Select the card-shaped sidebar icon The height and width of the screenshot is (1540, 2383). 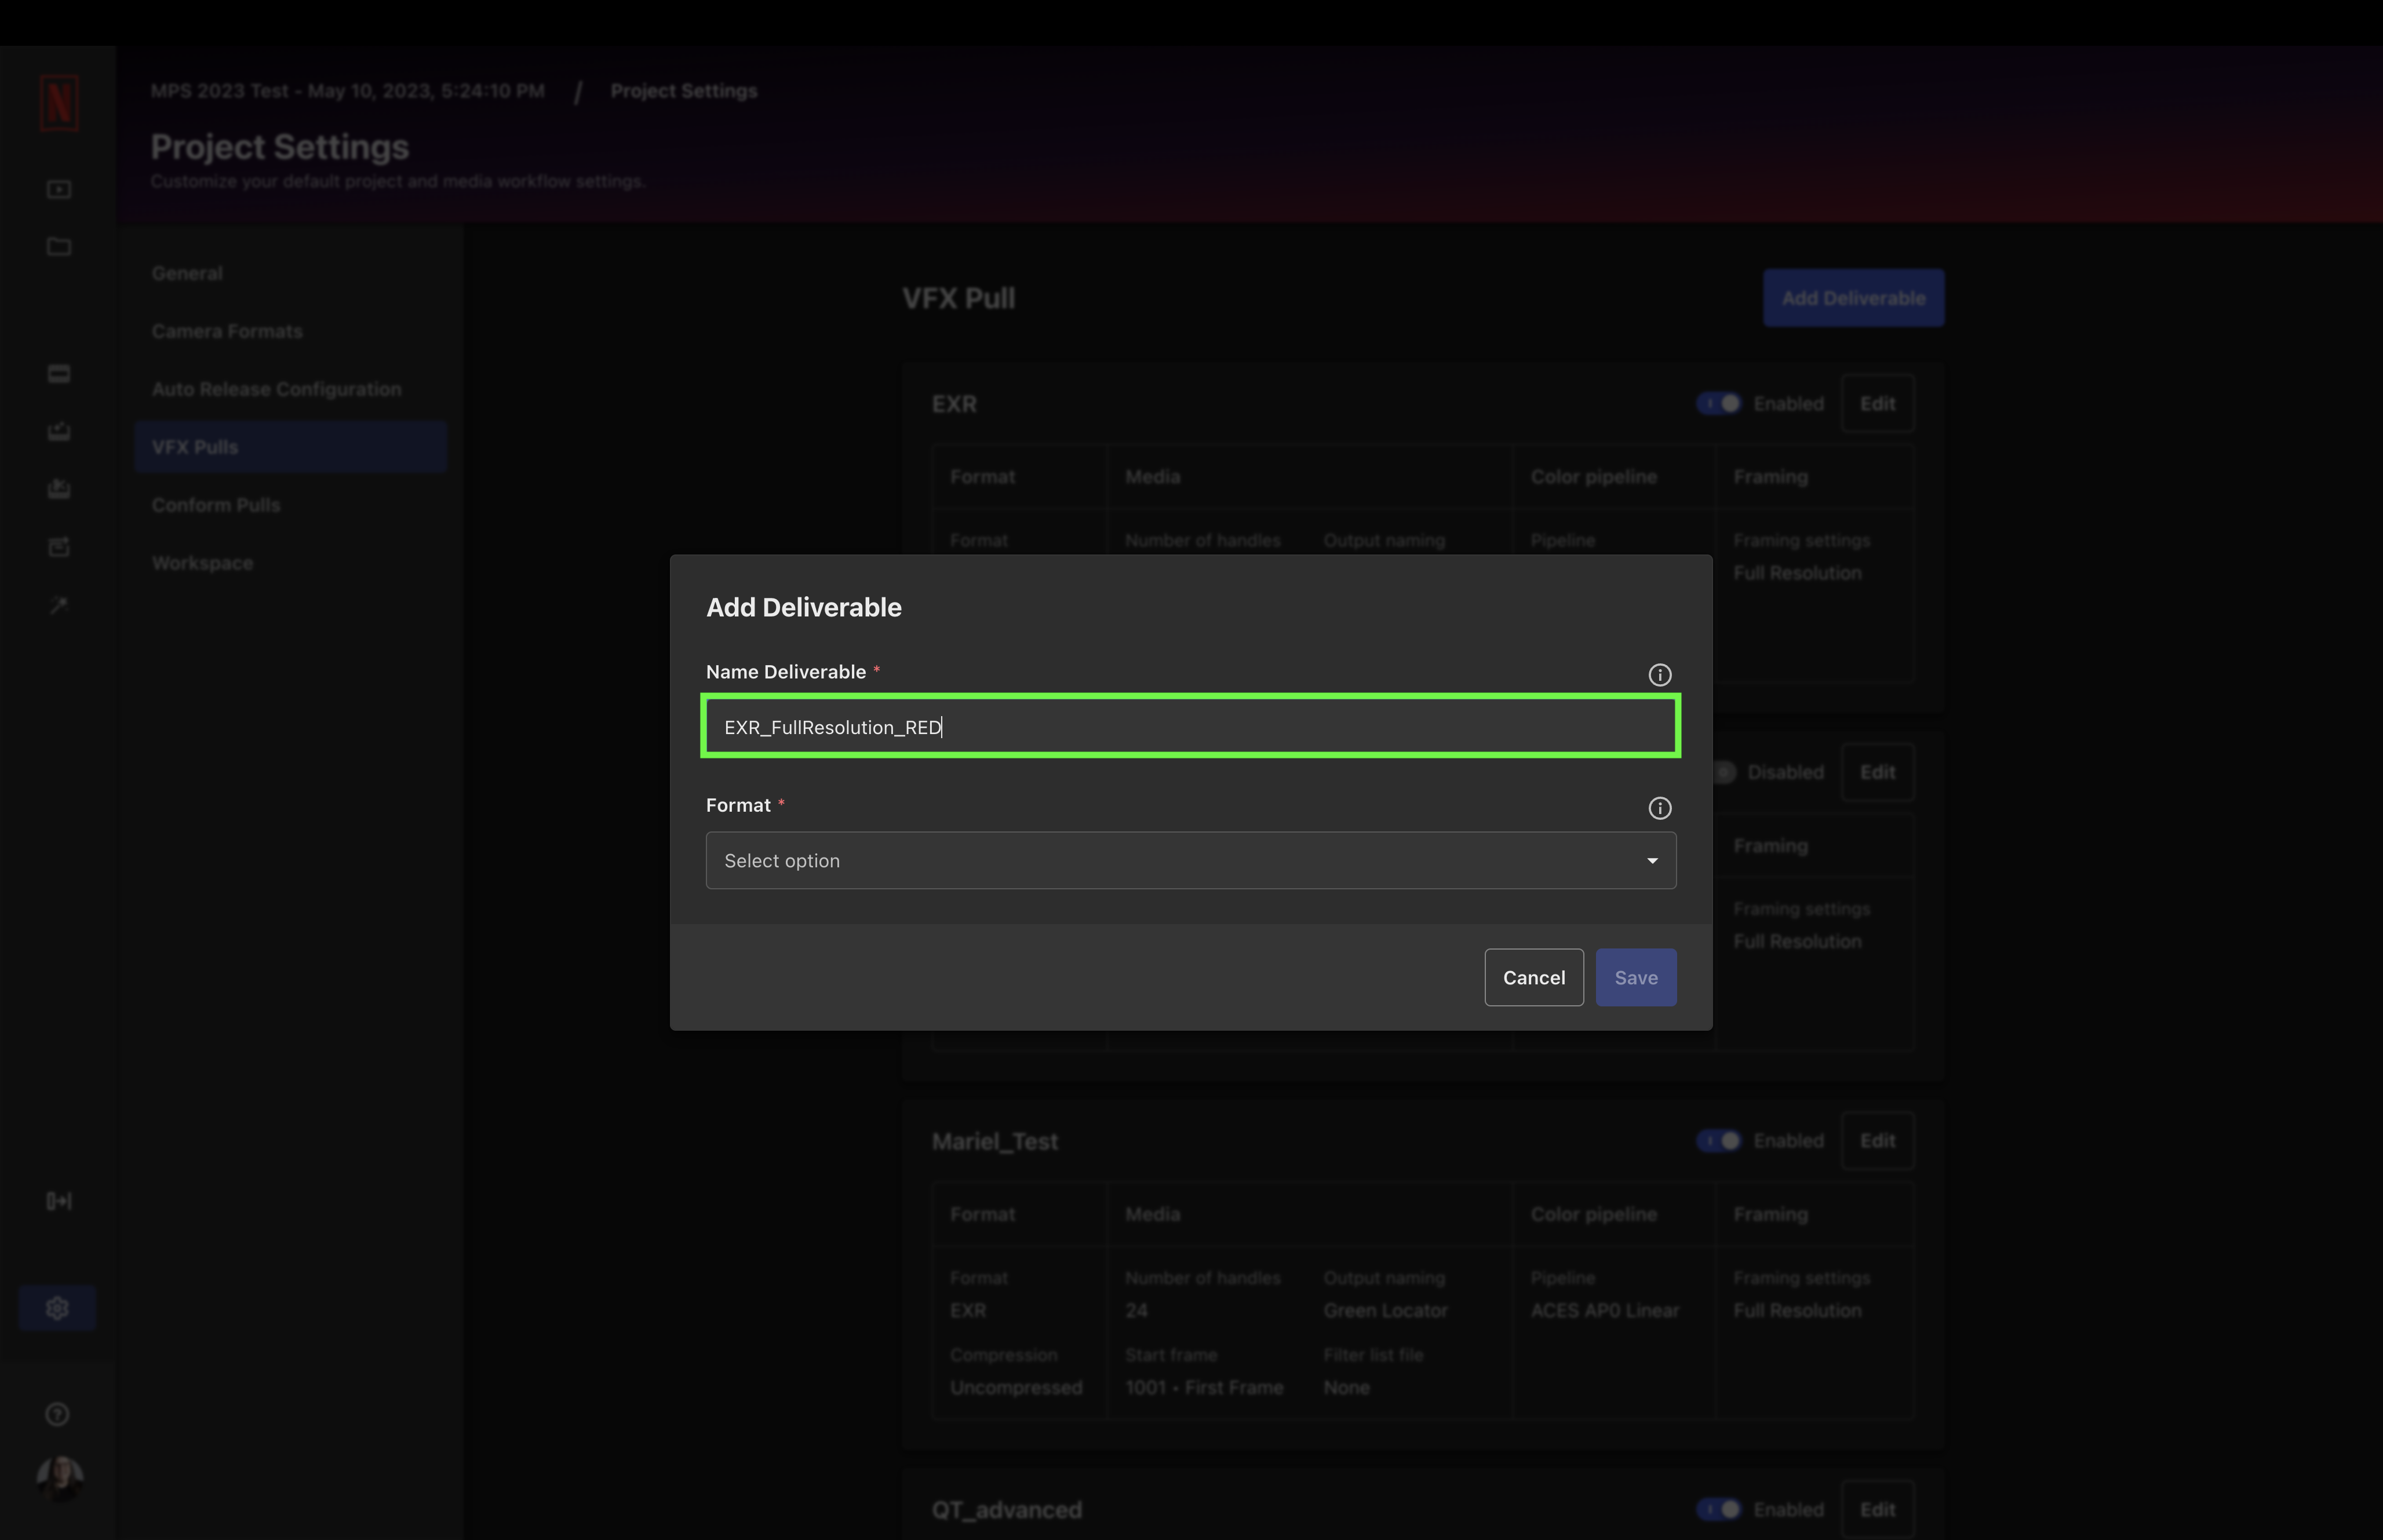[59, 374]
